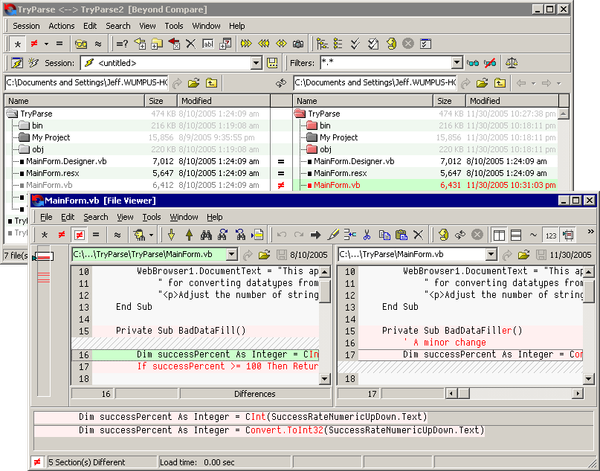The height and width of the screenshot is (471, 600).
Task: Switch to side-by-side layout icon
Action: [x=499, y=235]
